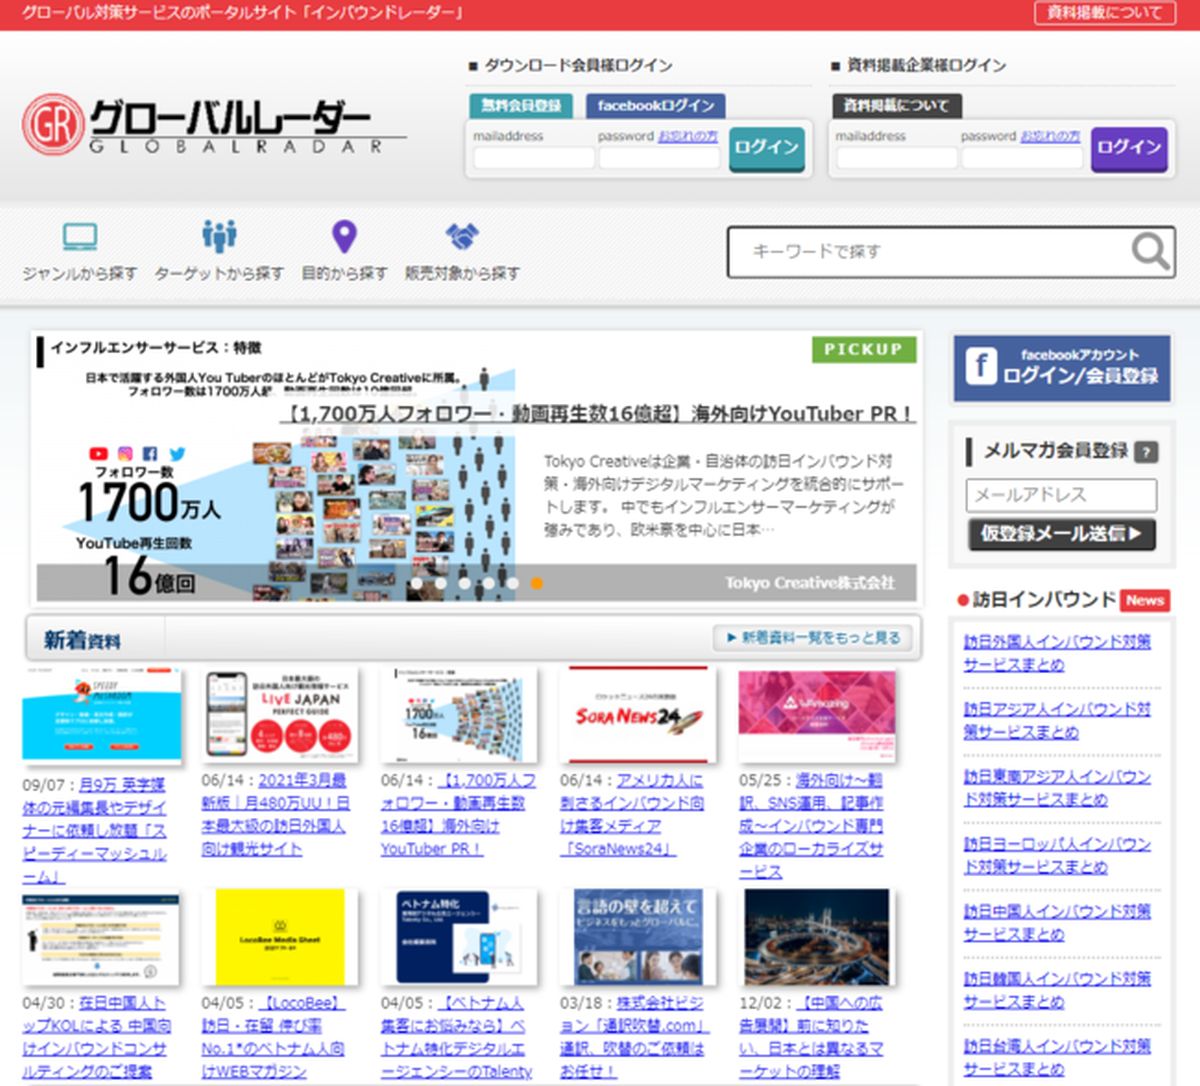Open 訪日外国人インバウンド対策サービスまとめ link
The height and width of the screenshot is (1086, 1200).
click(x=1057, y=653)
